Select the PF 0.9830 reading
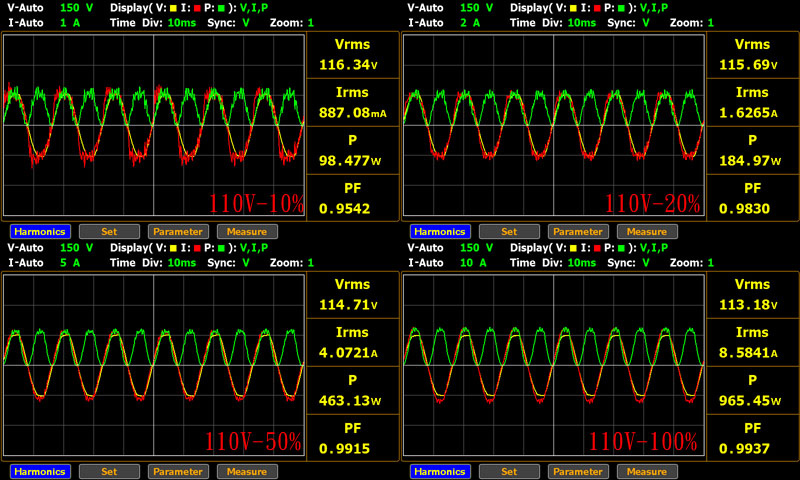The height and width of the screenshot is (480, 800). [x=753, y=198]
